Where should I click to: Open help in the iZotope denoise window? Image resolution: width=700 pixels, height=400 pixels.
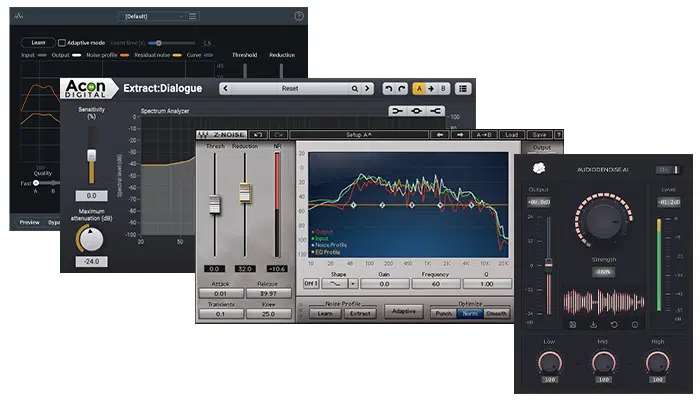(299, 16)
